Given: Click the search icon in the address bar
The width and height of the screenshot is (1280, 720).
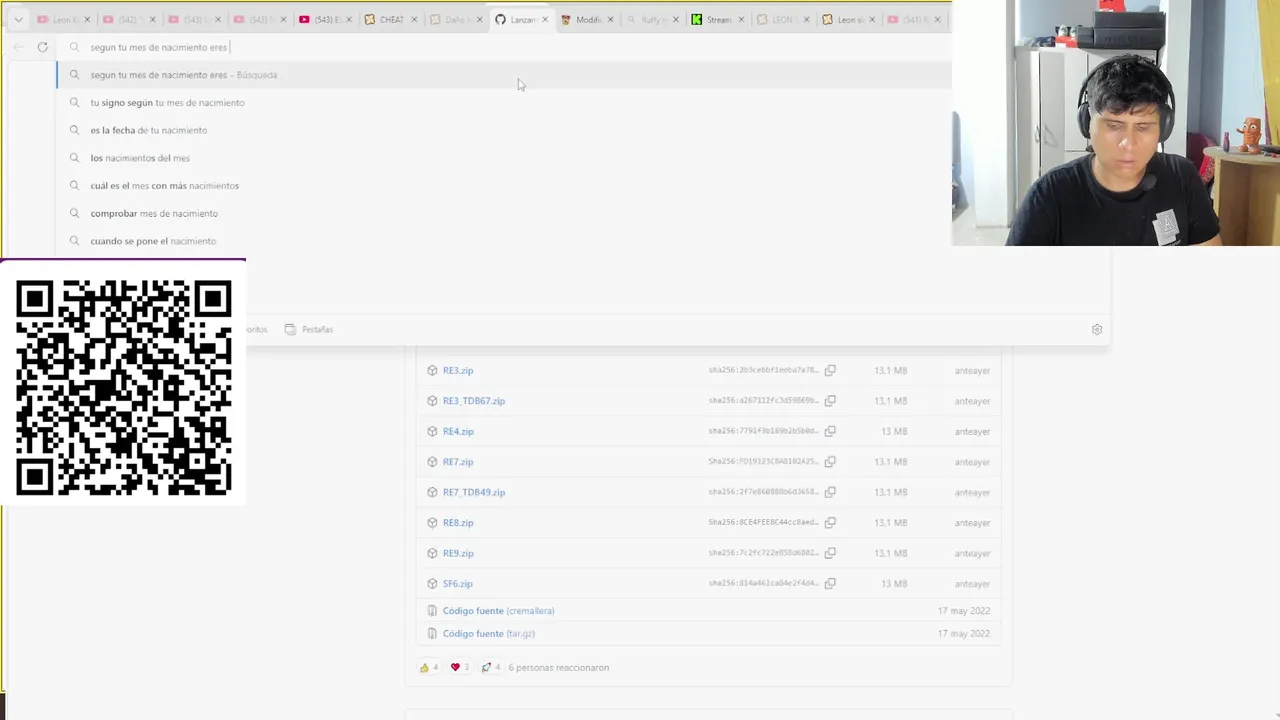Looking at the screenshot, I should point(74,47).
